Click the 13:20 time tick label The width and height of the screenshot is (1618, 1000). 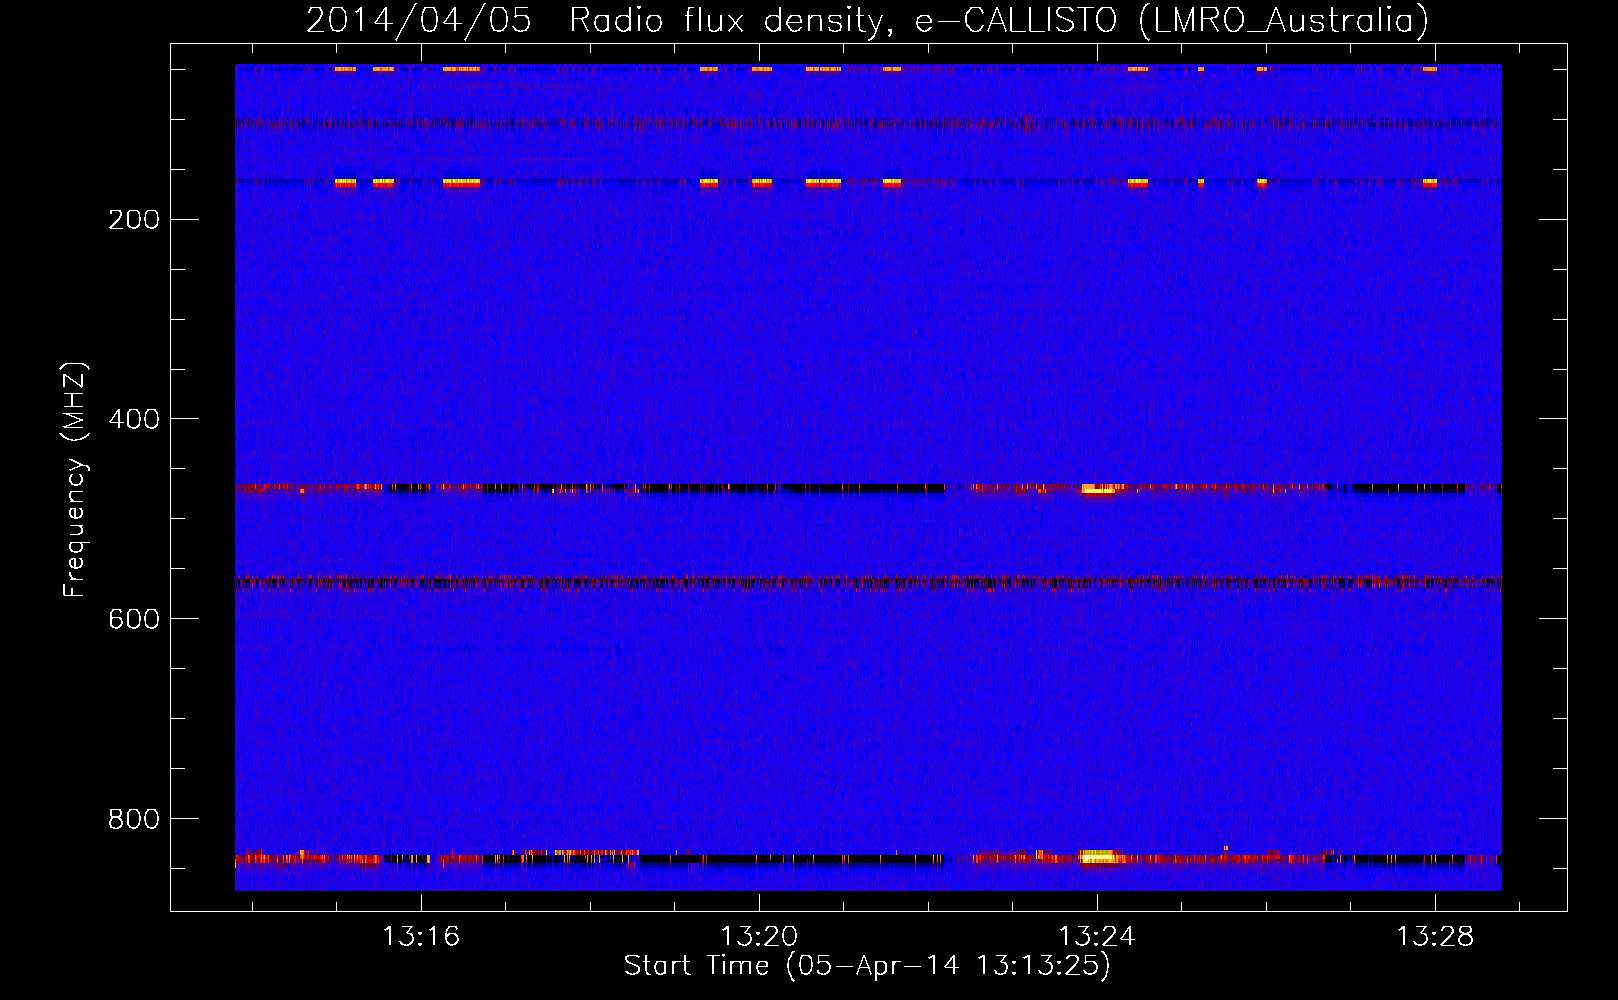[759, 936]
